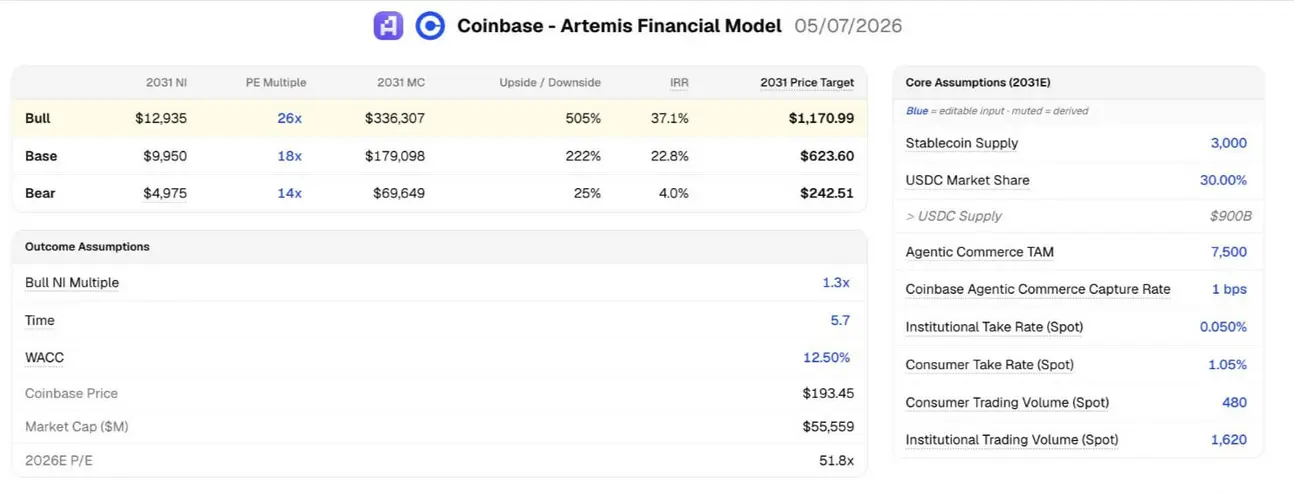
Task: Click the 2031 Price Target column header
Action: click(807, 82)
